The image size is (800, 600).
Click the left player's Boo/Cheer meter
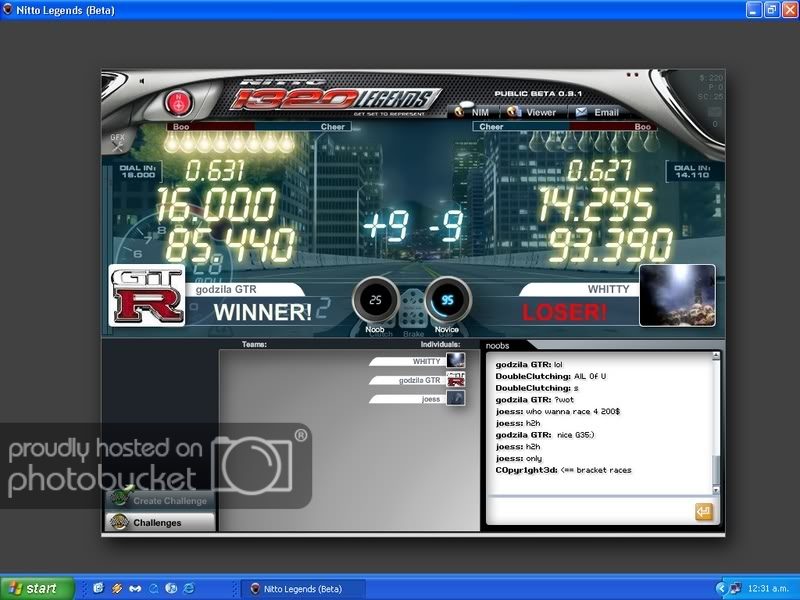point(259,127)
